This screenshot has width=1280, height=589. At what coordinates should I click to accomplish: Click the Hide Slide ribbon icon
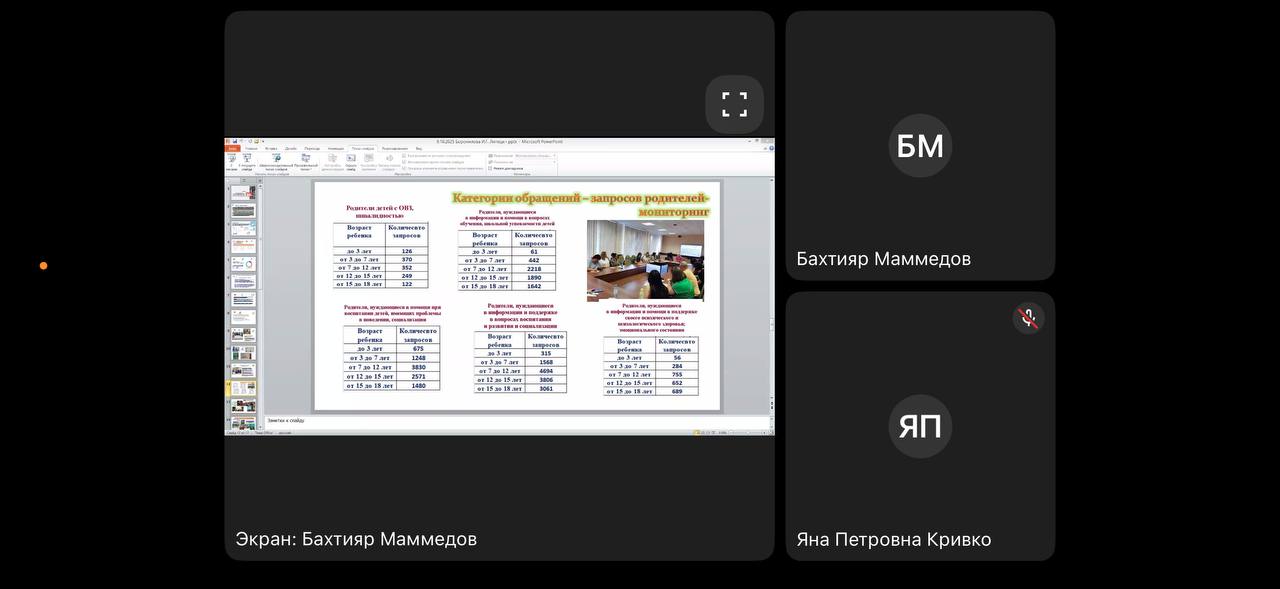pos(351,160)
